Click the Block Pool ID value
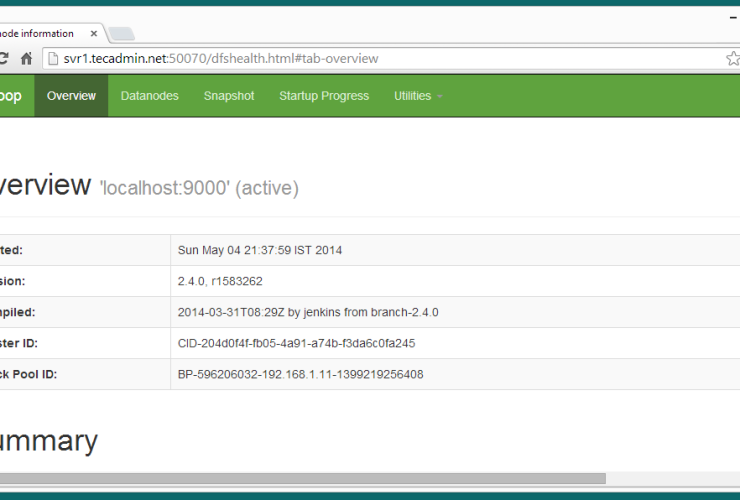The height and width of the screenshot is (500, 740). pyautogui.click(x=300, y=374)
